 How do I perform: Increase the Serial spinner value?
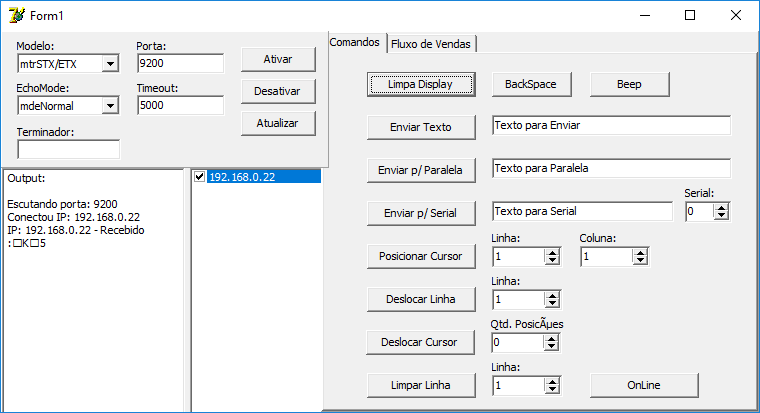pyautogui.click(x=722, y=208)
